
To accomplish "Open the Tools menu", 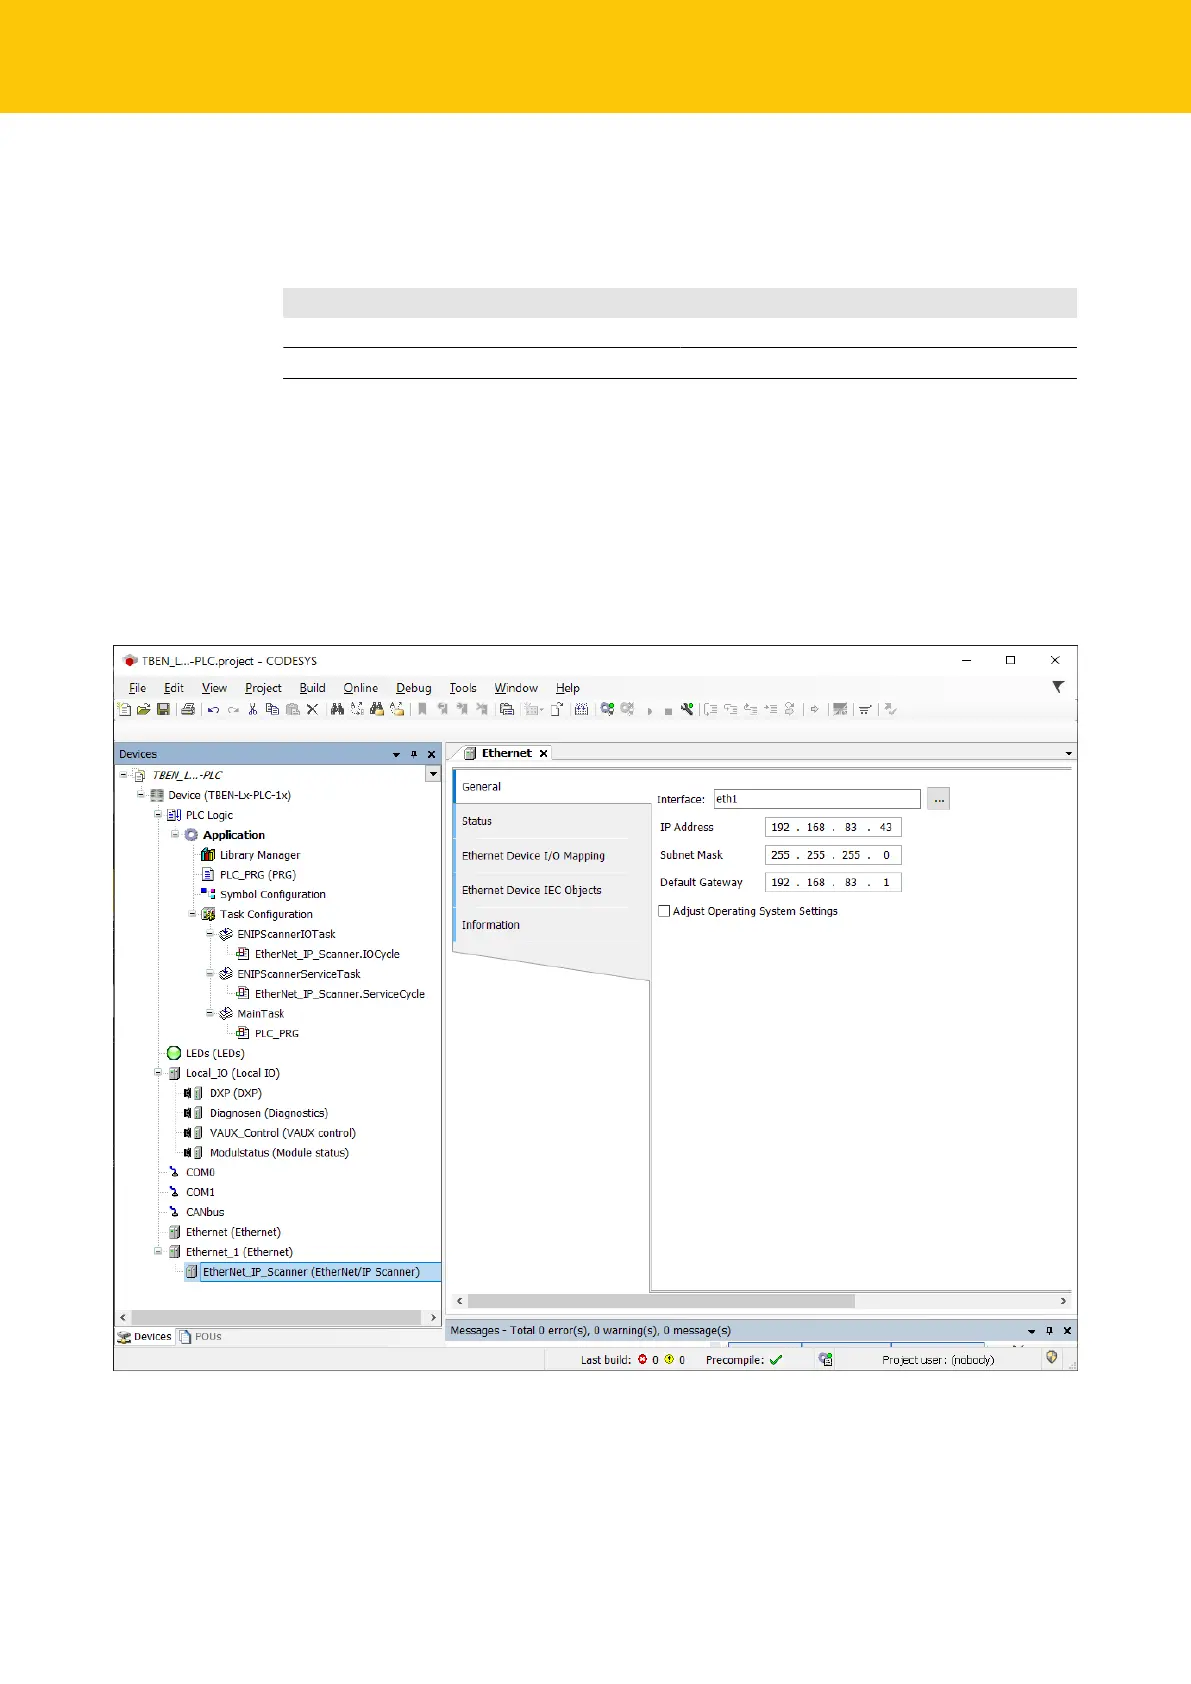I will click(x=463, y=688).
